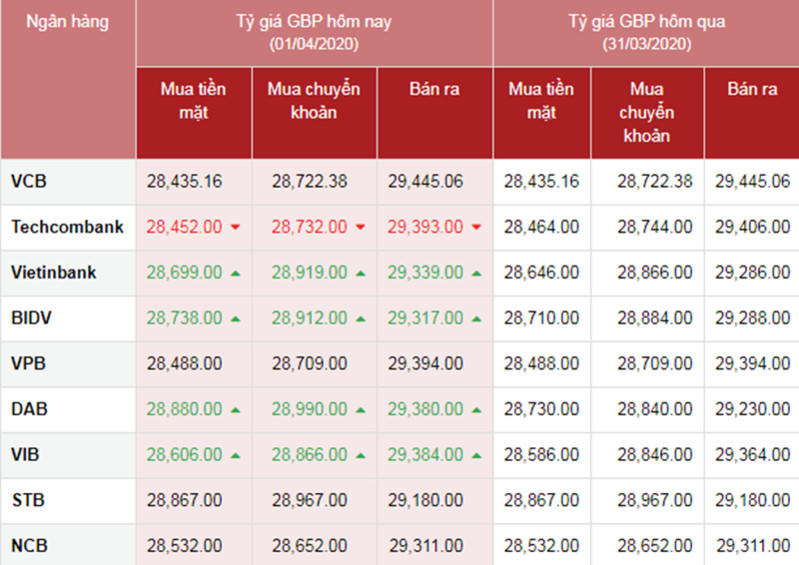799x565 pixels.
Task: Click red down arrow beside Techcombank 28,732.00
Action: (x=360, y=227)
